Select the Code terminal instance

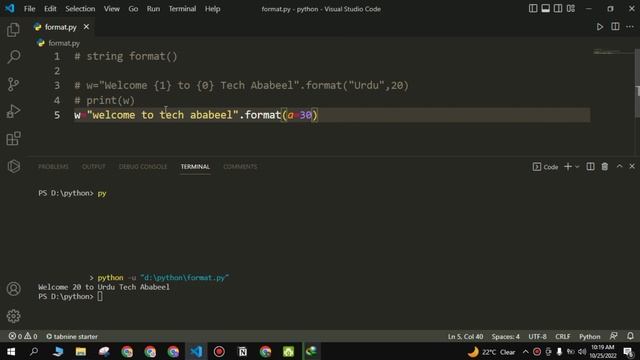pos(546,167)
